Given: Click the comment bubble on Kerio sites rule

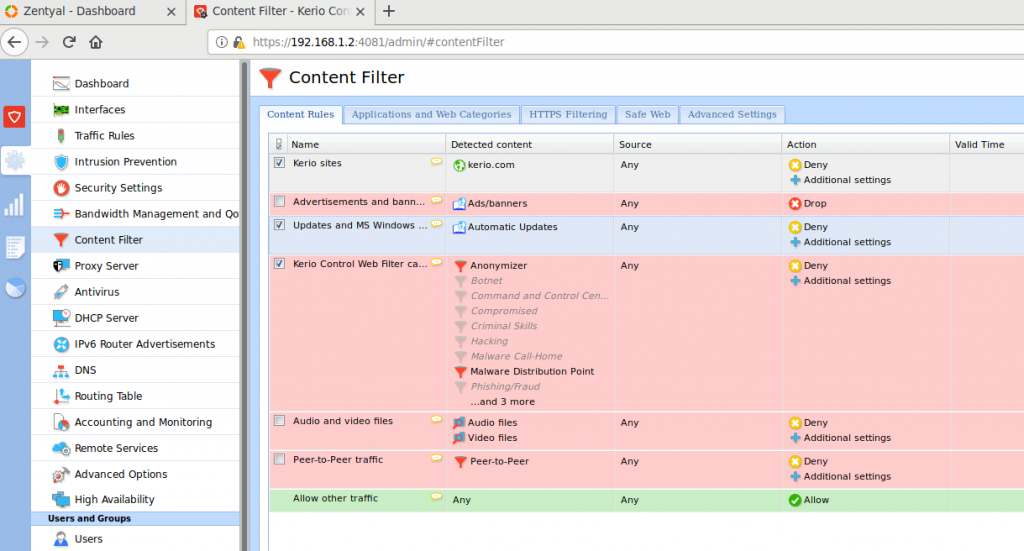Looking at the screenshot, I should pos(436,162).
